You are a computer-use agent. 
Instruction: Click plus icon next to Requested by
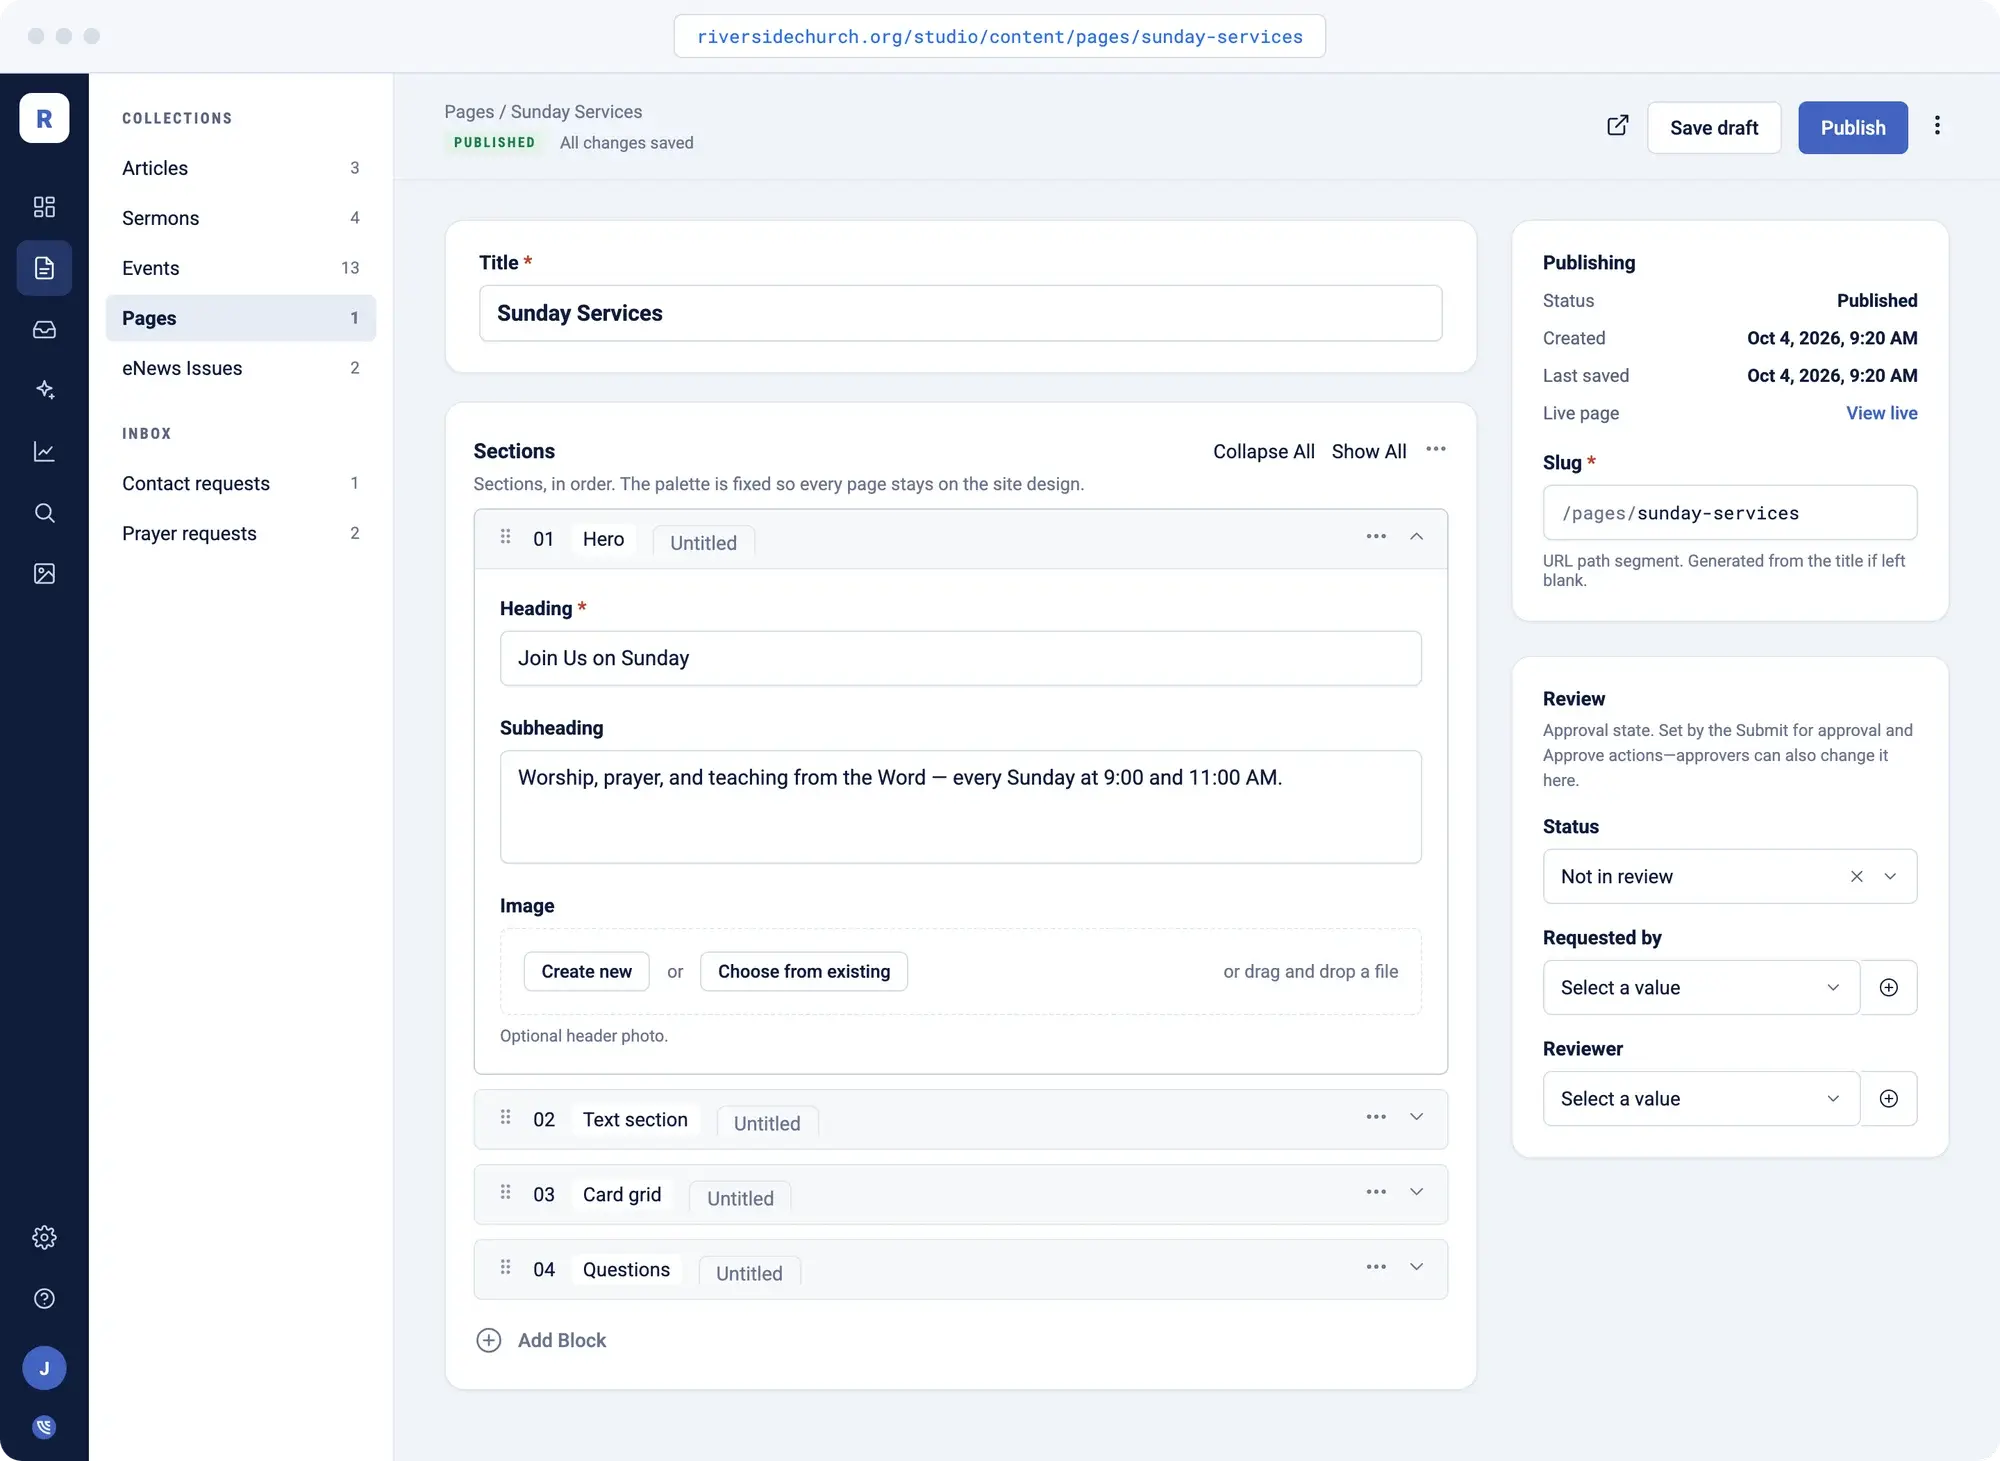pos(1889,988)
